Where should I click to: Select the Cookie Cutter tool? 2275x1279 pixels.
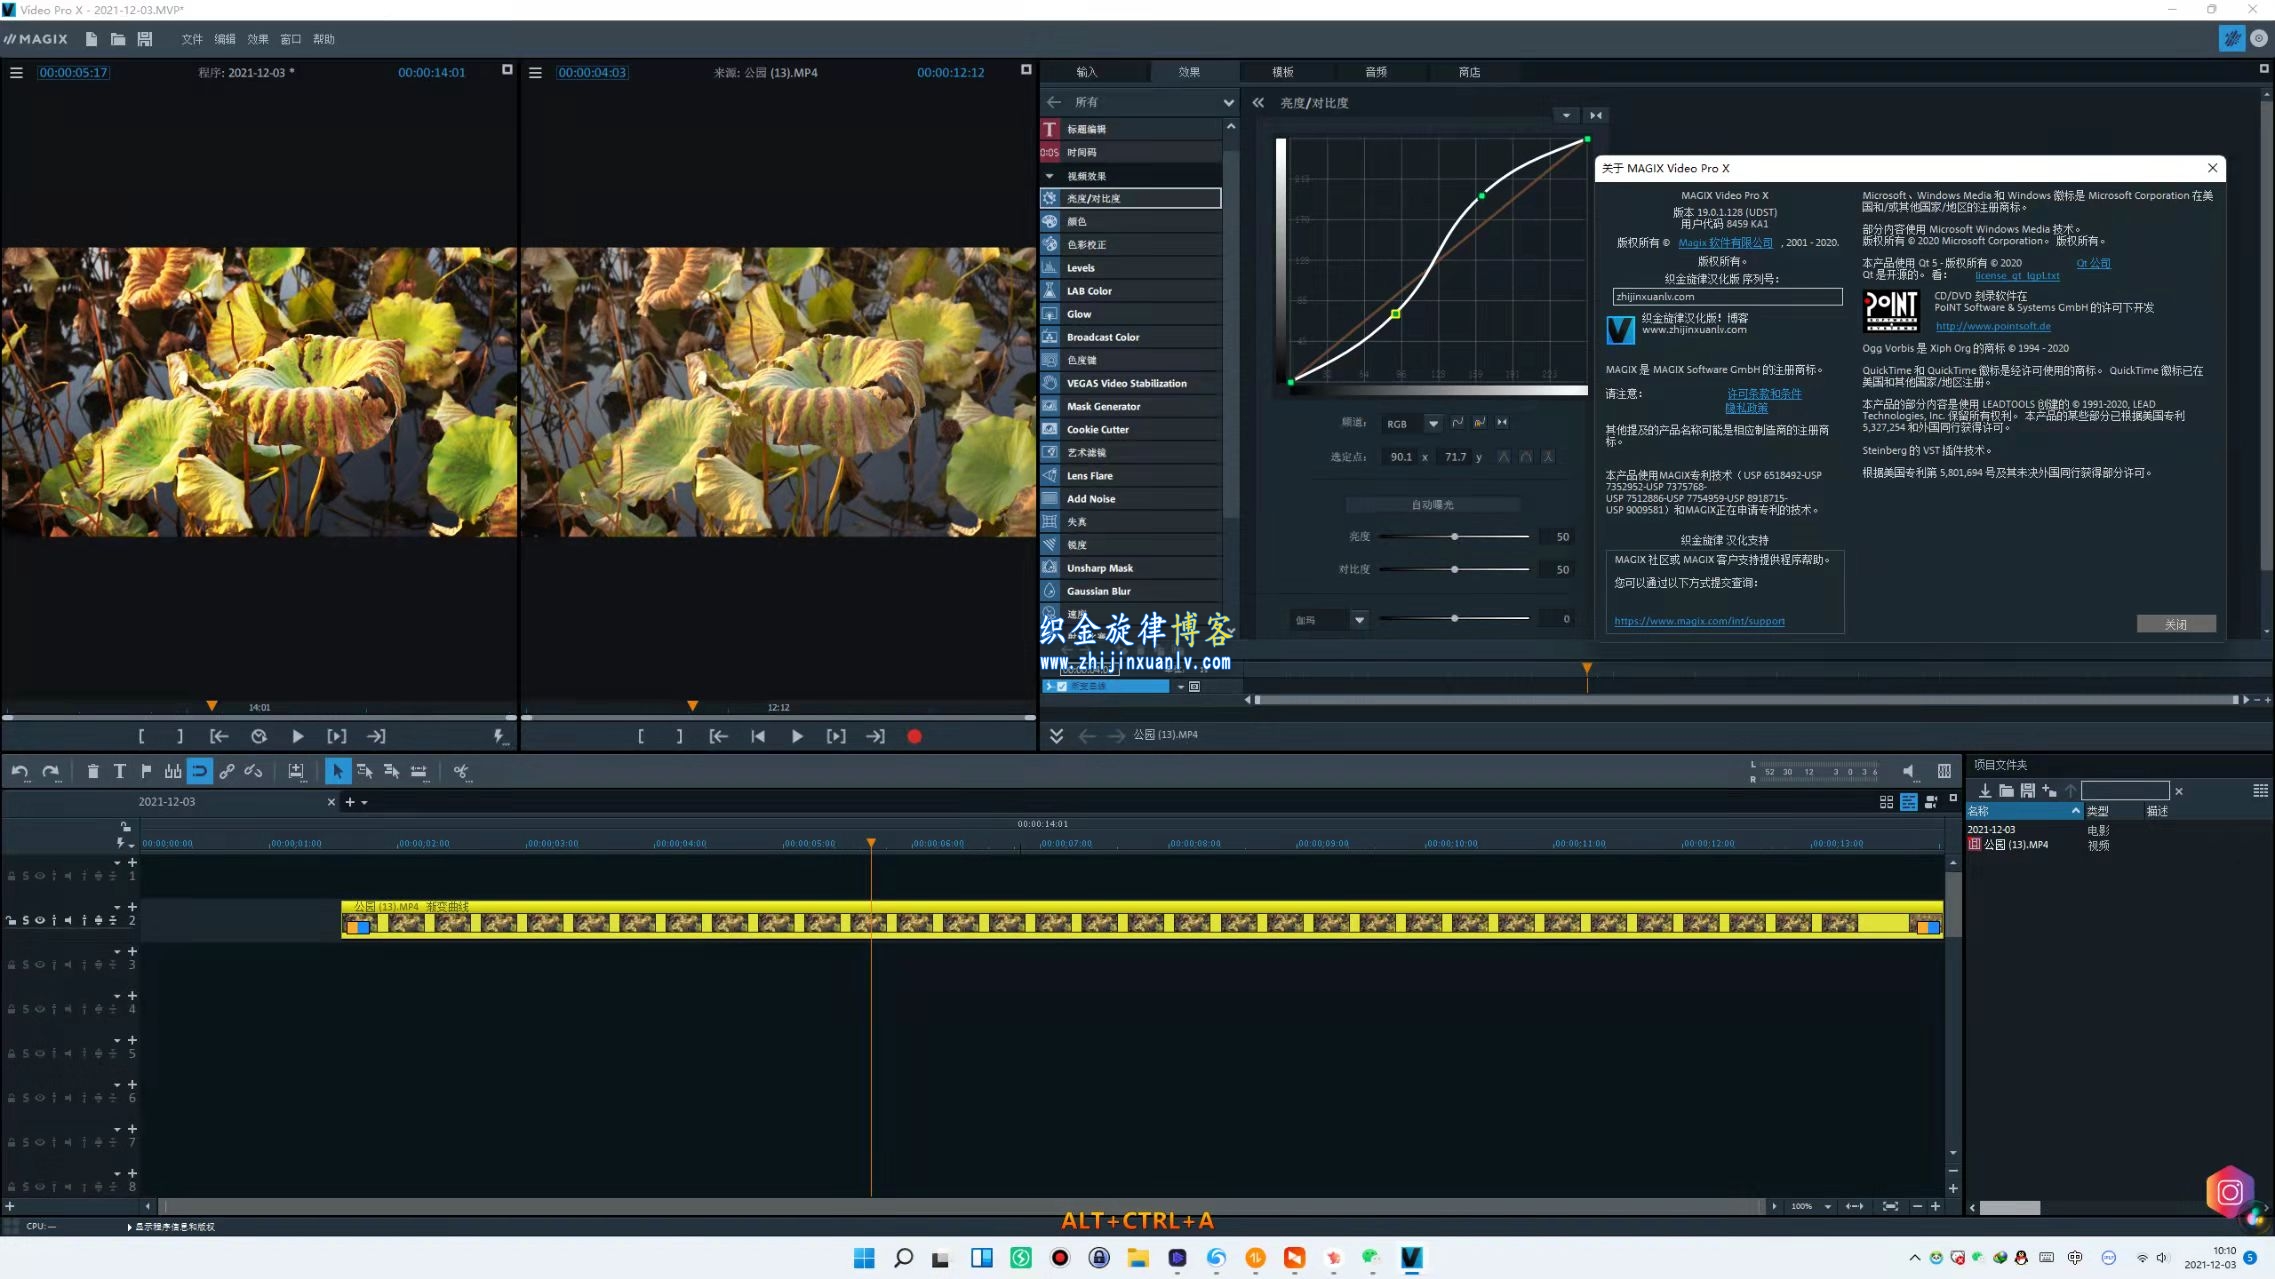[1097, 428]
